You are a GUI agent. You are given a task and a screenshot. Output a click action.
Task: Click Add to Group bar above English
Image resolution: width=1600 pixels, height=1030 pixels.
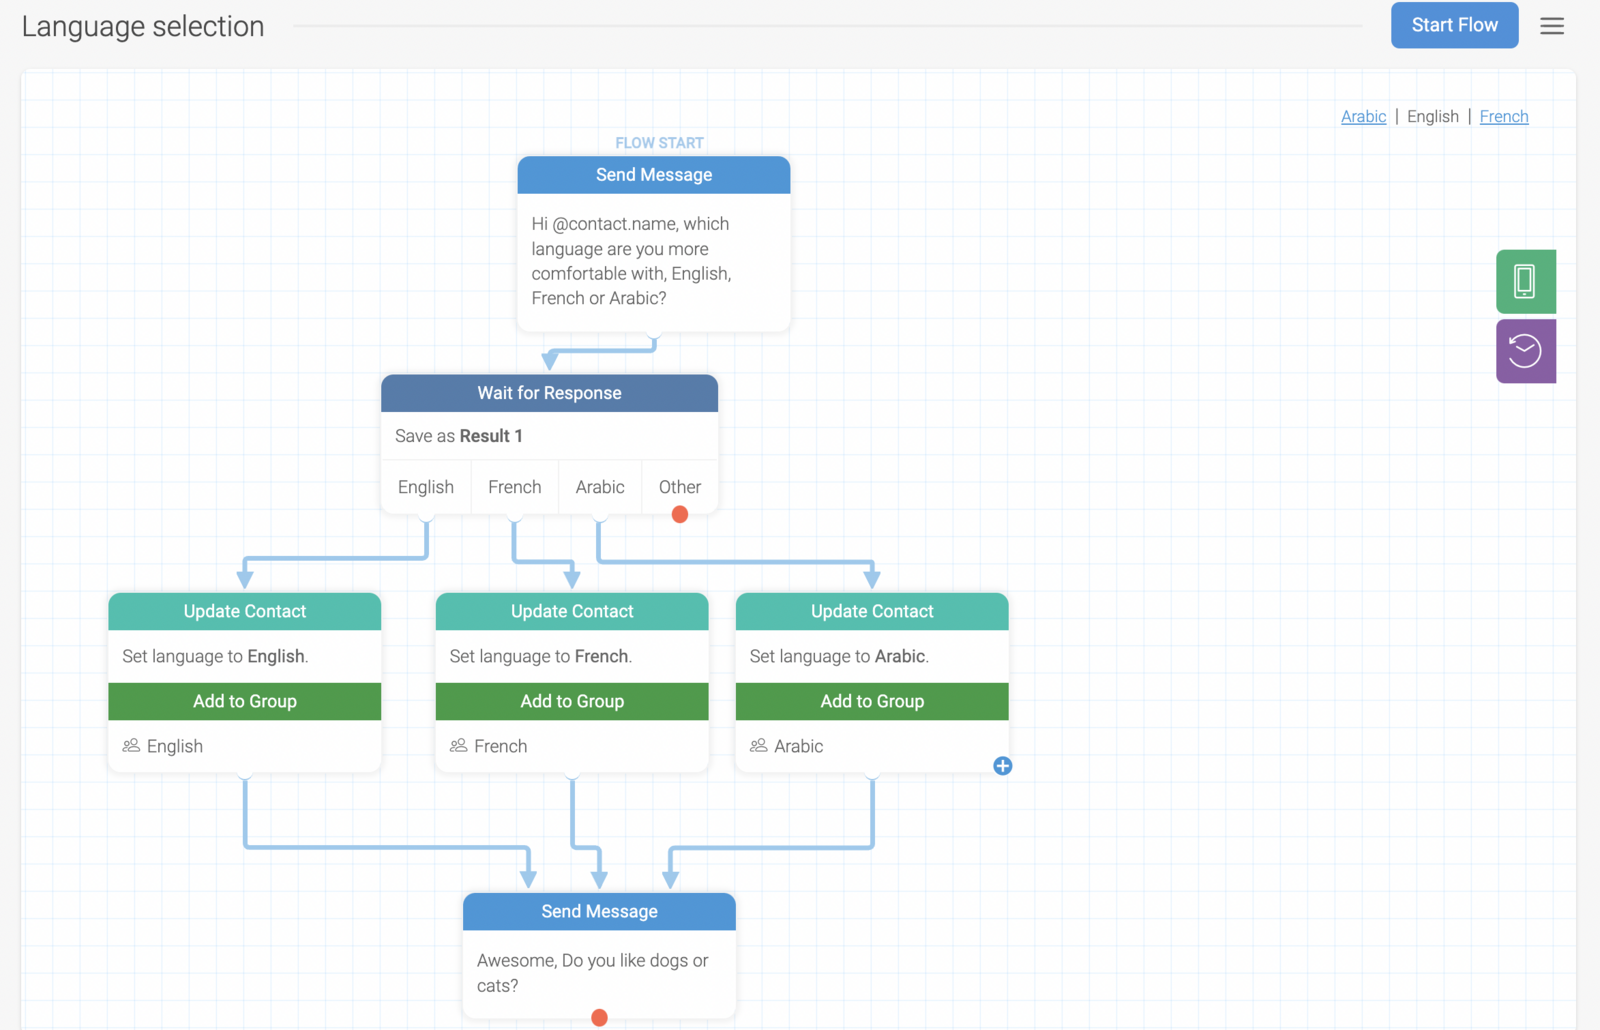click(245, 701)
